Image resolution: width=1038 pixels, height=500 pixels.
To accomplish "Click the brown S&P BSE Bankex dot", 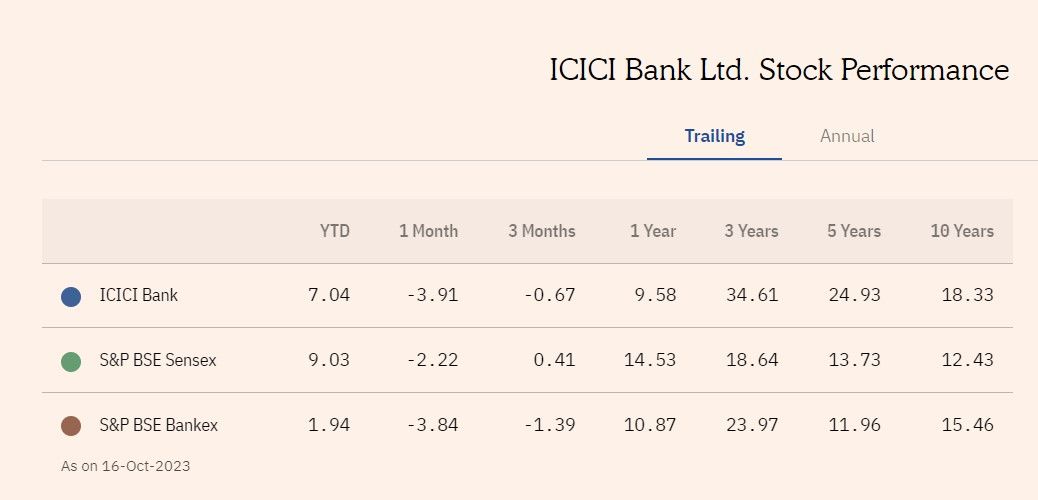I will click(x=71, y=426).
